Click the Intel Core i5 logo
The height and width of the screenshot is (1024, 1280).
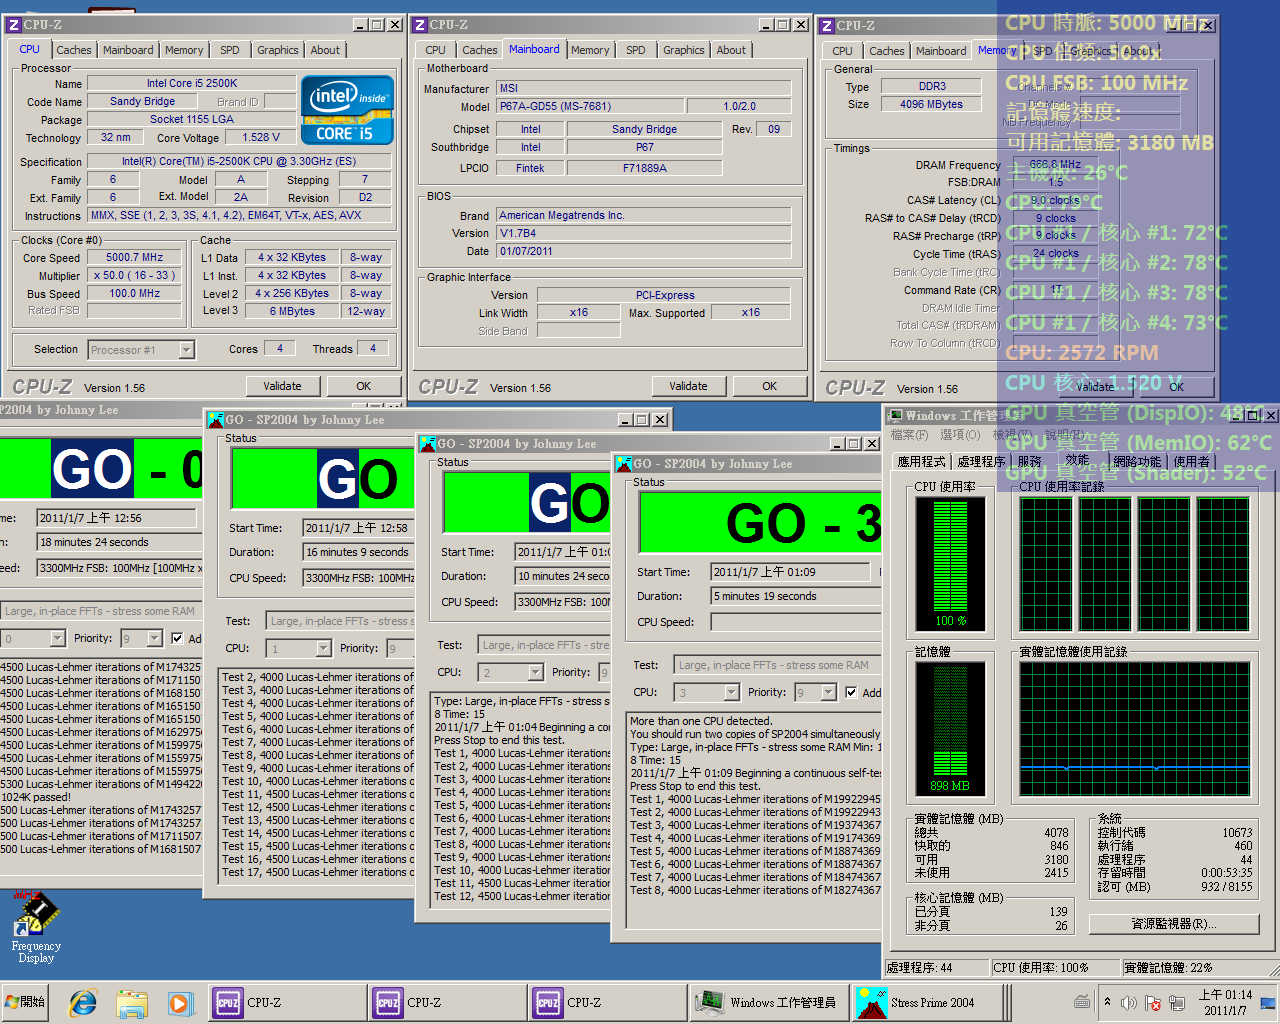(x=347, y=111)
